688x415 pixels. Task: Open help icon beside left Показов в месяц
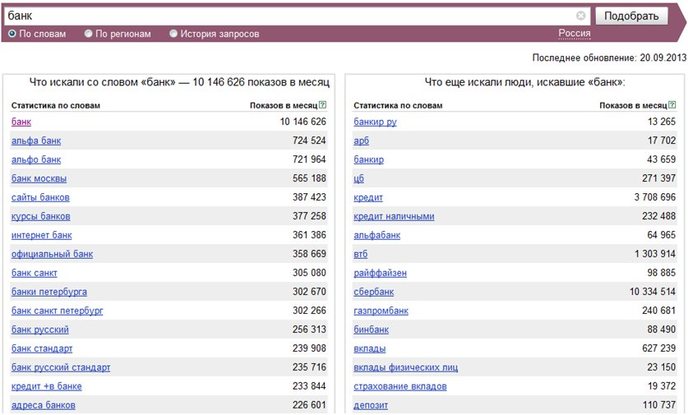(x=323, y=105)
